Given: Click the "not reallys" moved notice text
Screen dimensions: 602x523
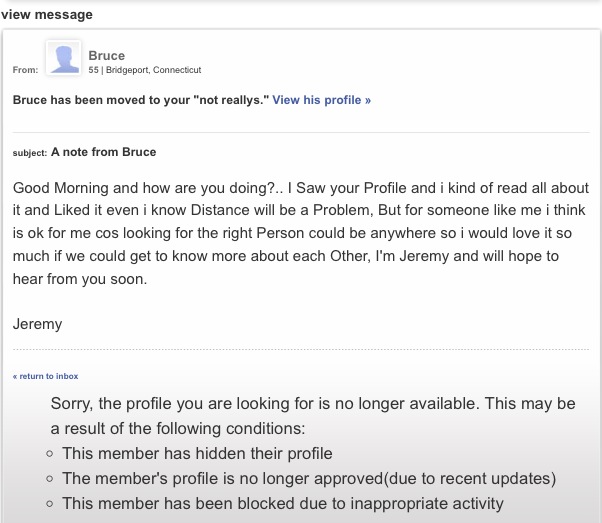Looking at the screenshot, I should tap(141, 101).
